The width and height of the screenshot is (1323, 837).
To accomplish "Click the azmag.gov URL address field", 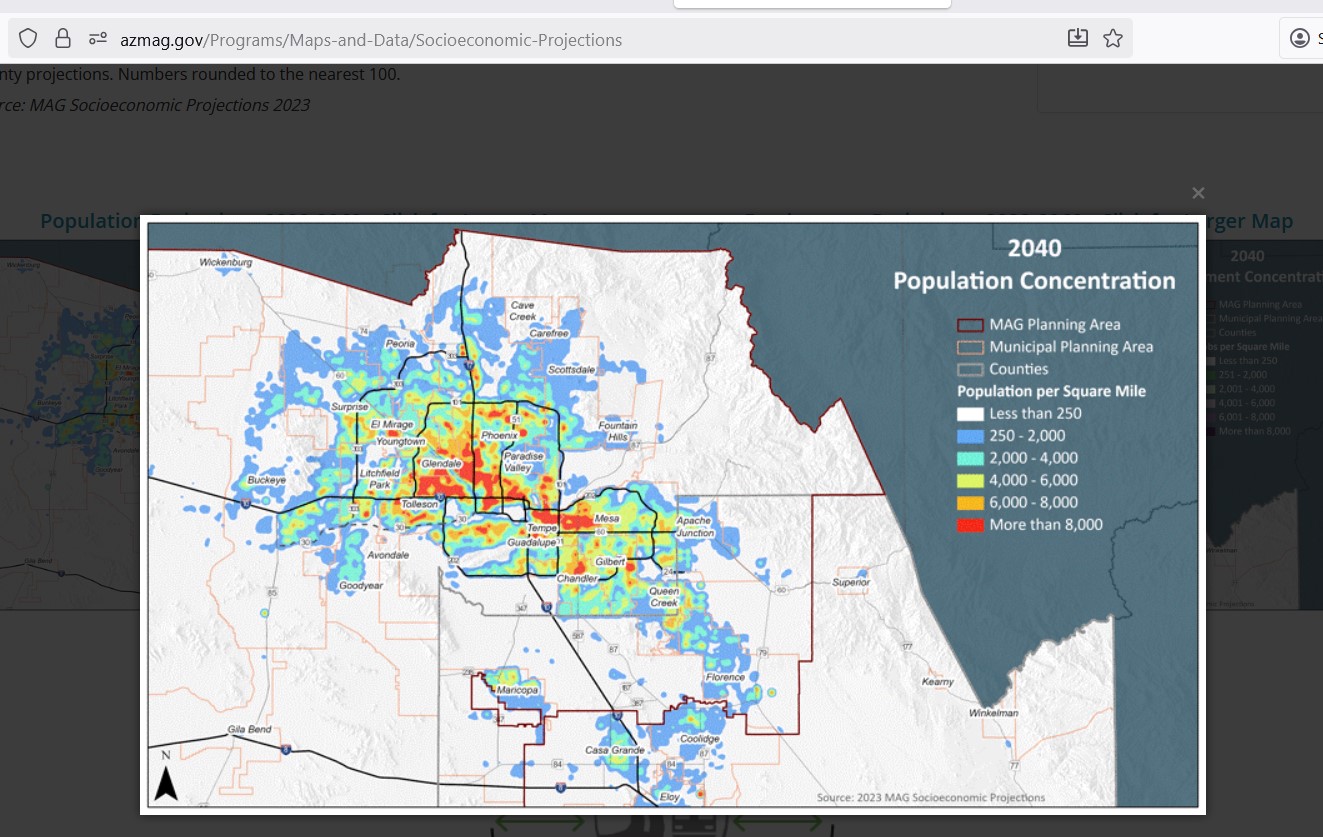I will pos(370,40).
